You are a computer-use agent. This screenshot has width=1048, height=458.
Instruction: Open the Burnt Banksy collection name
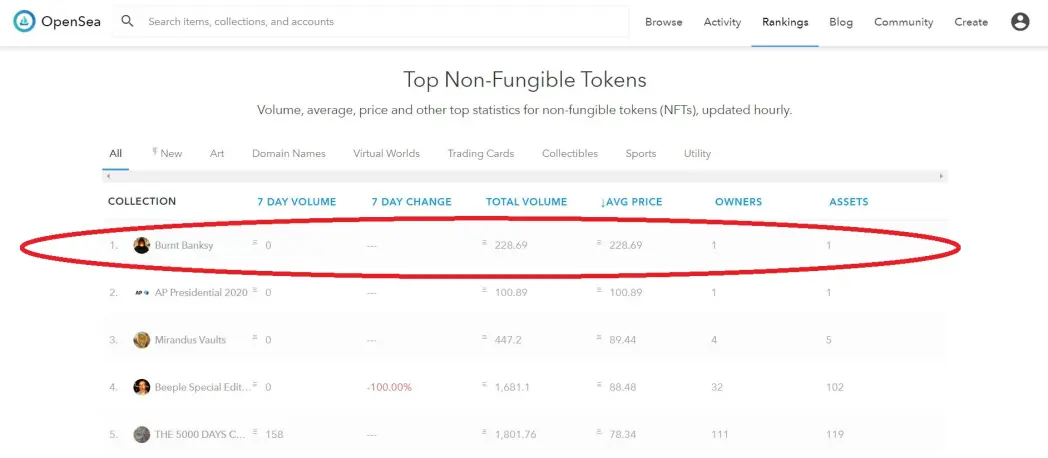point(184,245)
